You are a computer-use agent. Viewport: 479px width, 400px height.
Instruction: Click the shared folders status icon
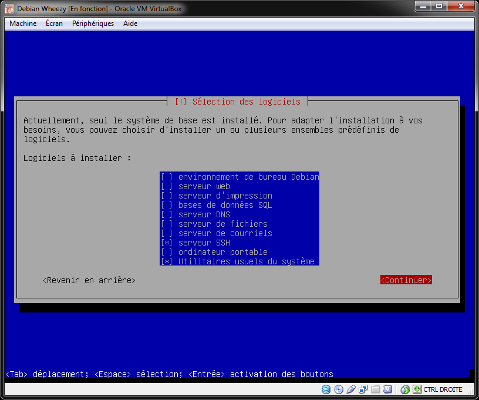point(376,389)
